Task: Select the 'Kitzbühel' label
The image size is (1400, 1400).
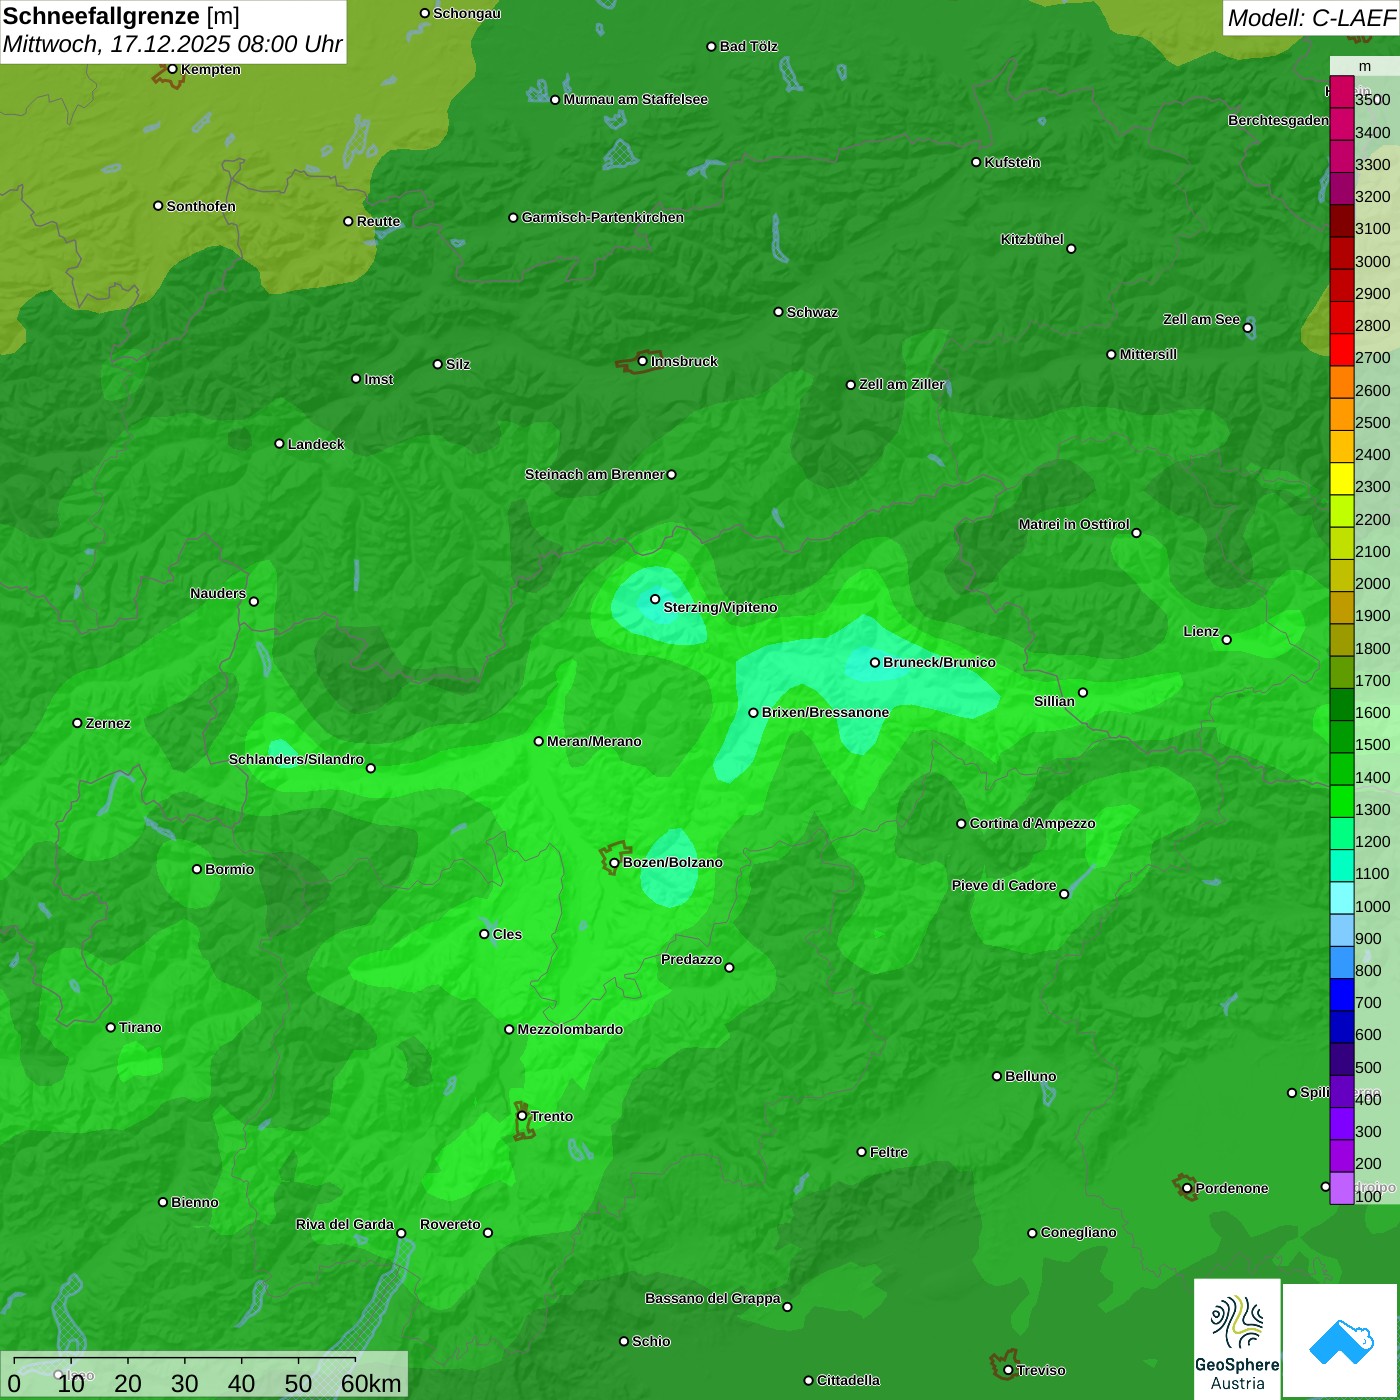Action: point(1032,239)
